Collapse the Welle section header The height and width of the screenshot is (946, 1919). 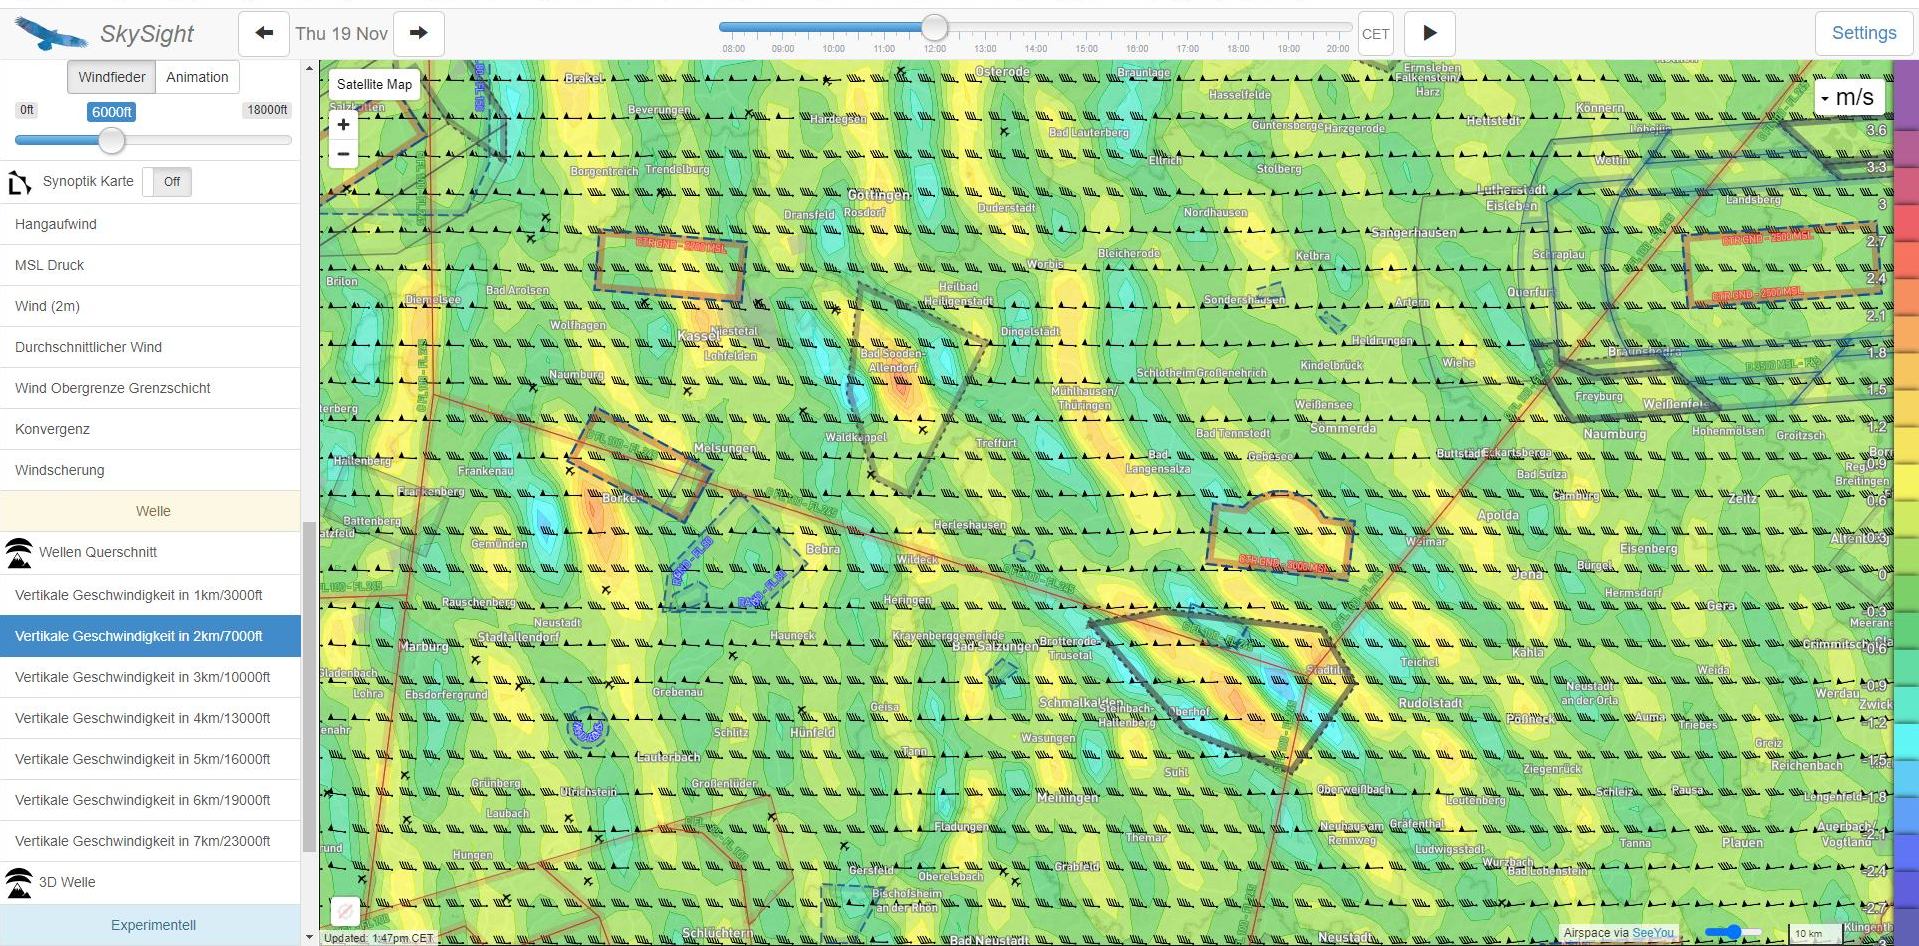(153, 511)
